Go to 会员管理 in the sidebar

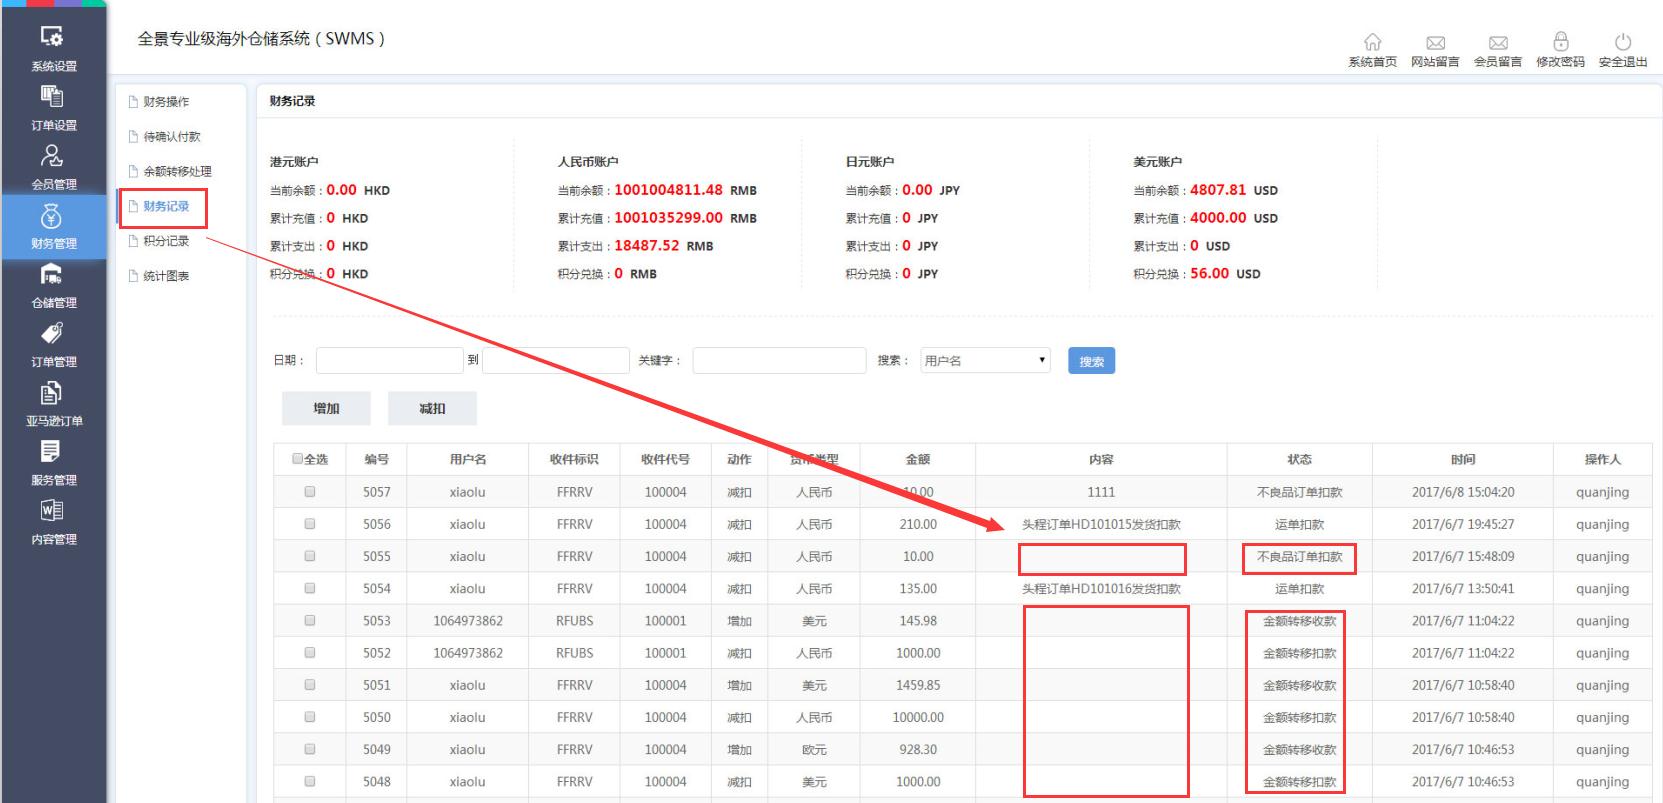[52, 166]
